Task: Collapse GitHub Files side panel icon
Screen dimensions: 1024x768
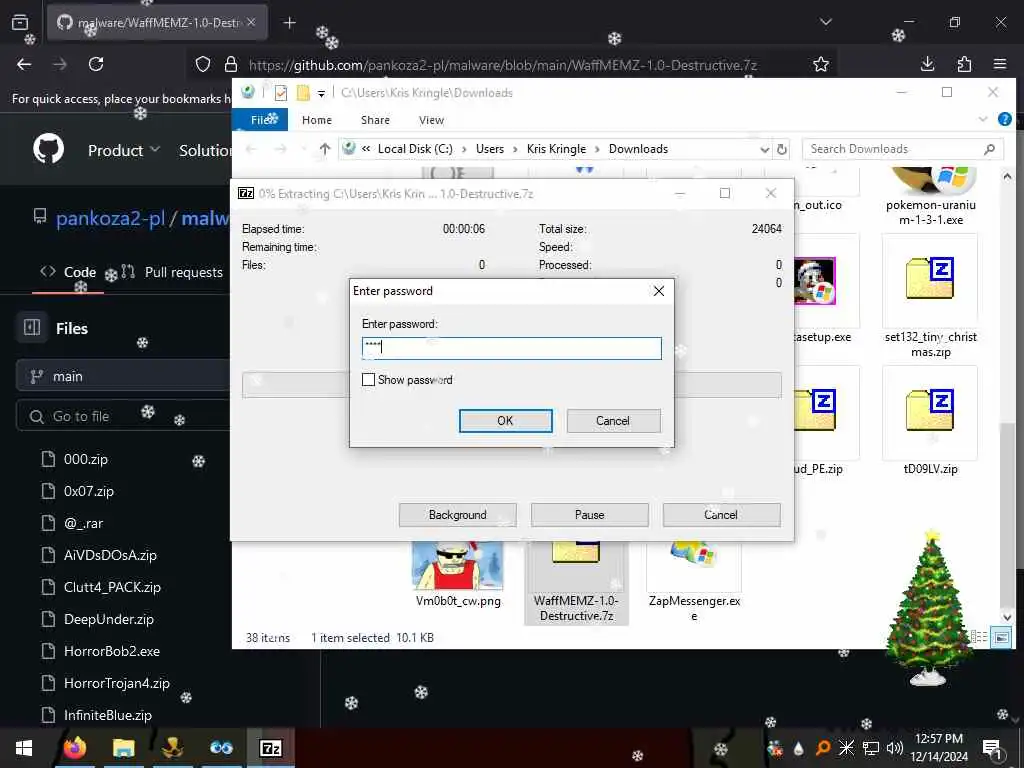Action: 32,327
